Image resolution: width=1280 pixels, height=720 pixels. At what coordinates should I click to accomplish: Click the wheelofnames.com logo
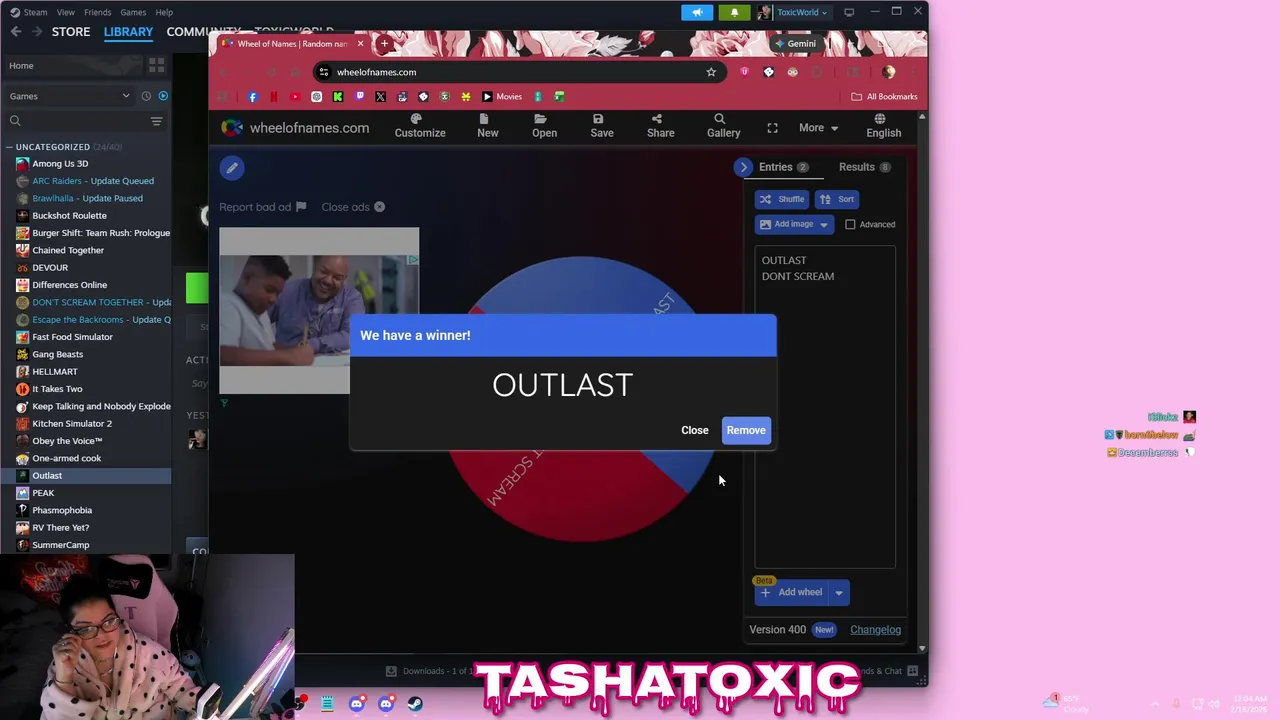coord(295,128)
